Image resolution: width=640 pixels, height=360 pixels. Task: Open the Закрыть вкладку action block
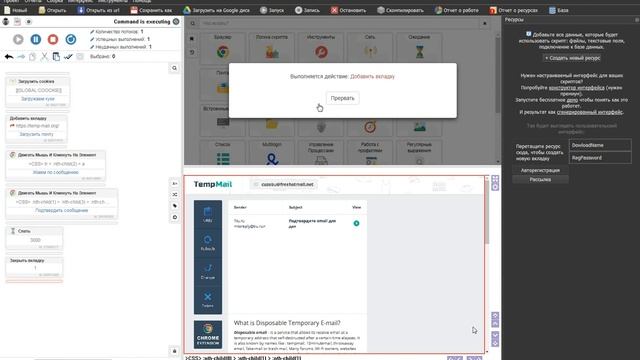click(x=34, y=267)
